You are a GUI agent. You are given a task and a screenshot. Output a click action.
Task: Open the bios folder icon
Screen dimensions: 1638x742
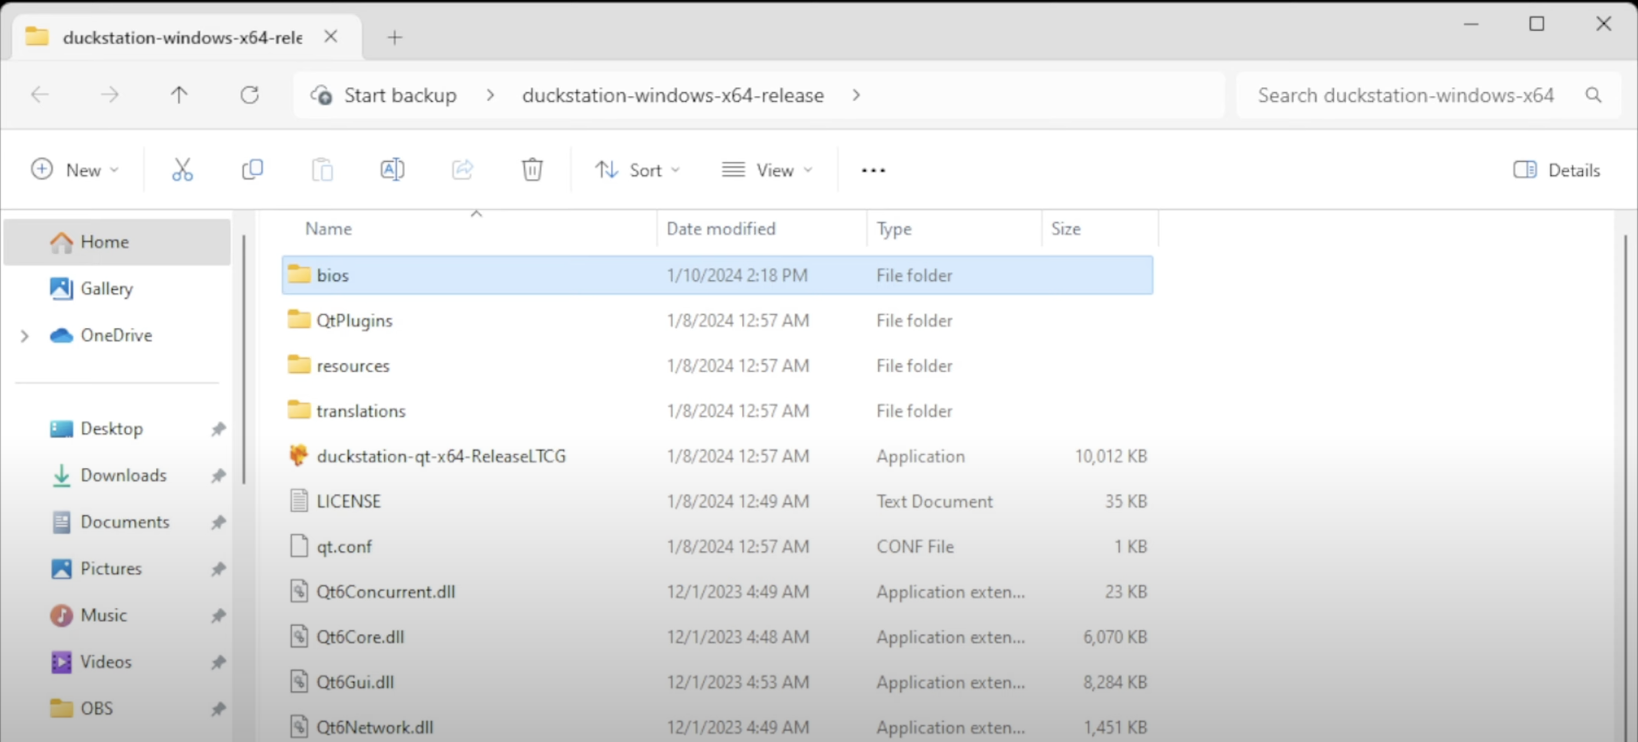click(x=299, y=274)
